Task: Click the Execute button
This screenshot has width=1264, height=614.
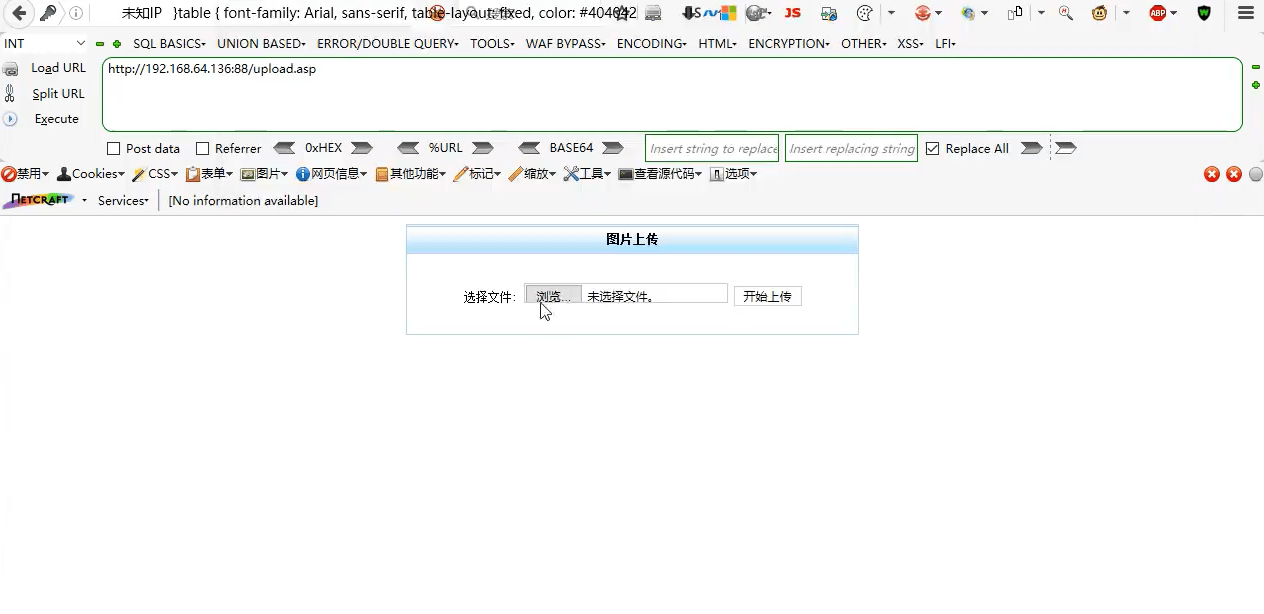Action: [42, 118]
